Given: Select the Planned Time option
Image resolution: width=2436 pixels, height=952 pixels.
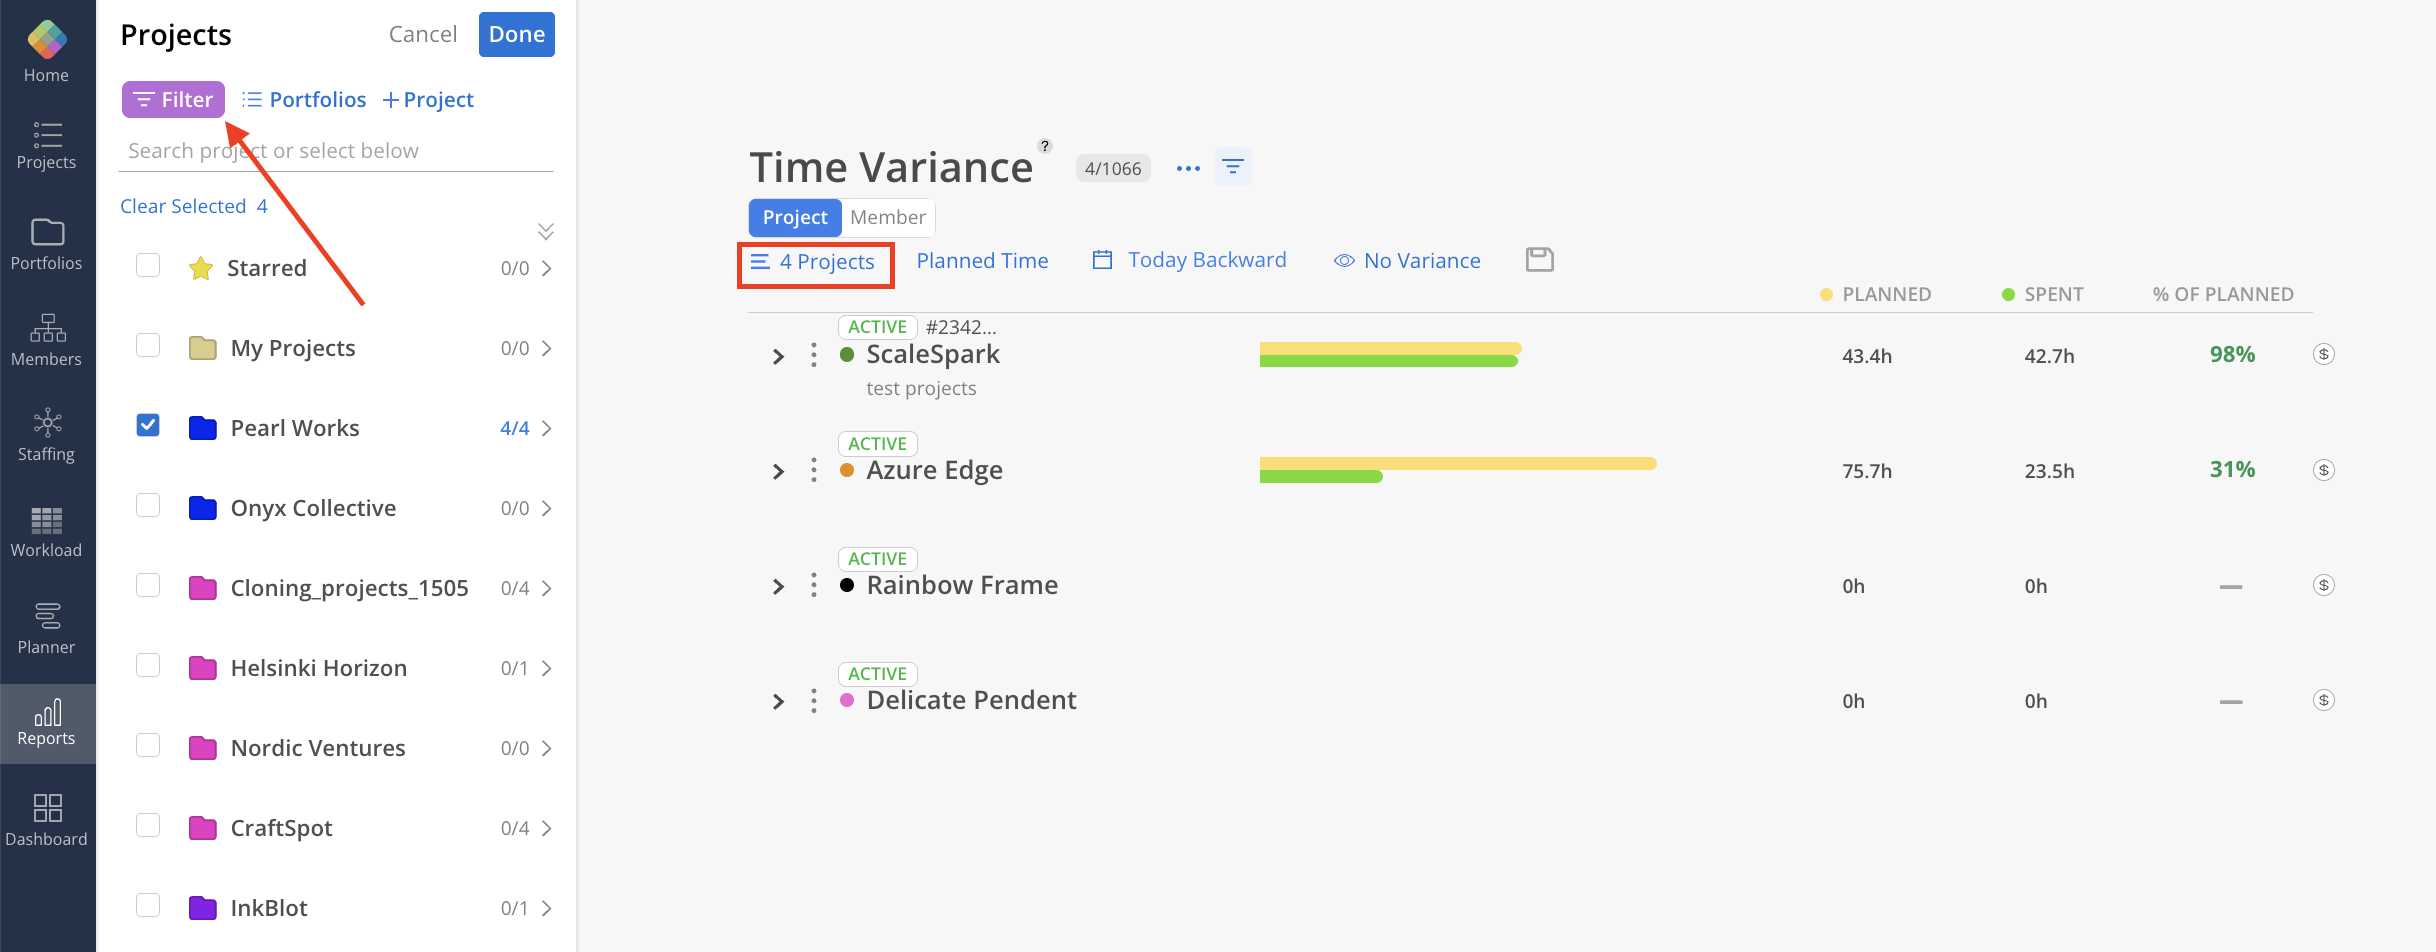Looking at the screenshot, I should click(x=982, y=261).
